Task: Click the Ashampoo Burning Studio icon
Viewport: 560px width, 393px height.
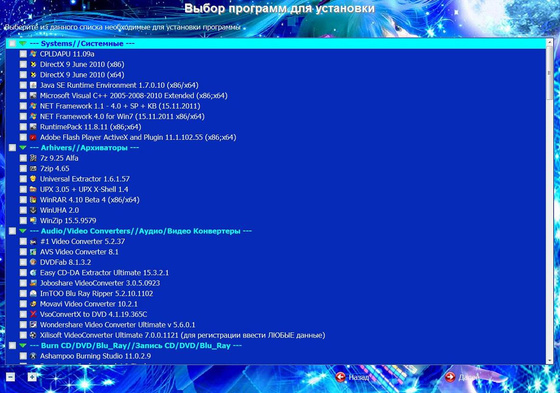Action: tap(33, 356)
